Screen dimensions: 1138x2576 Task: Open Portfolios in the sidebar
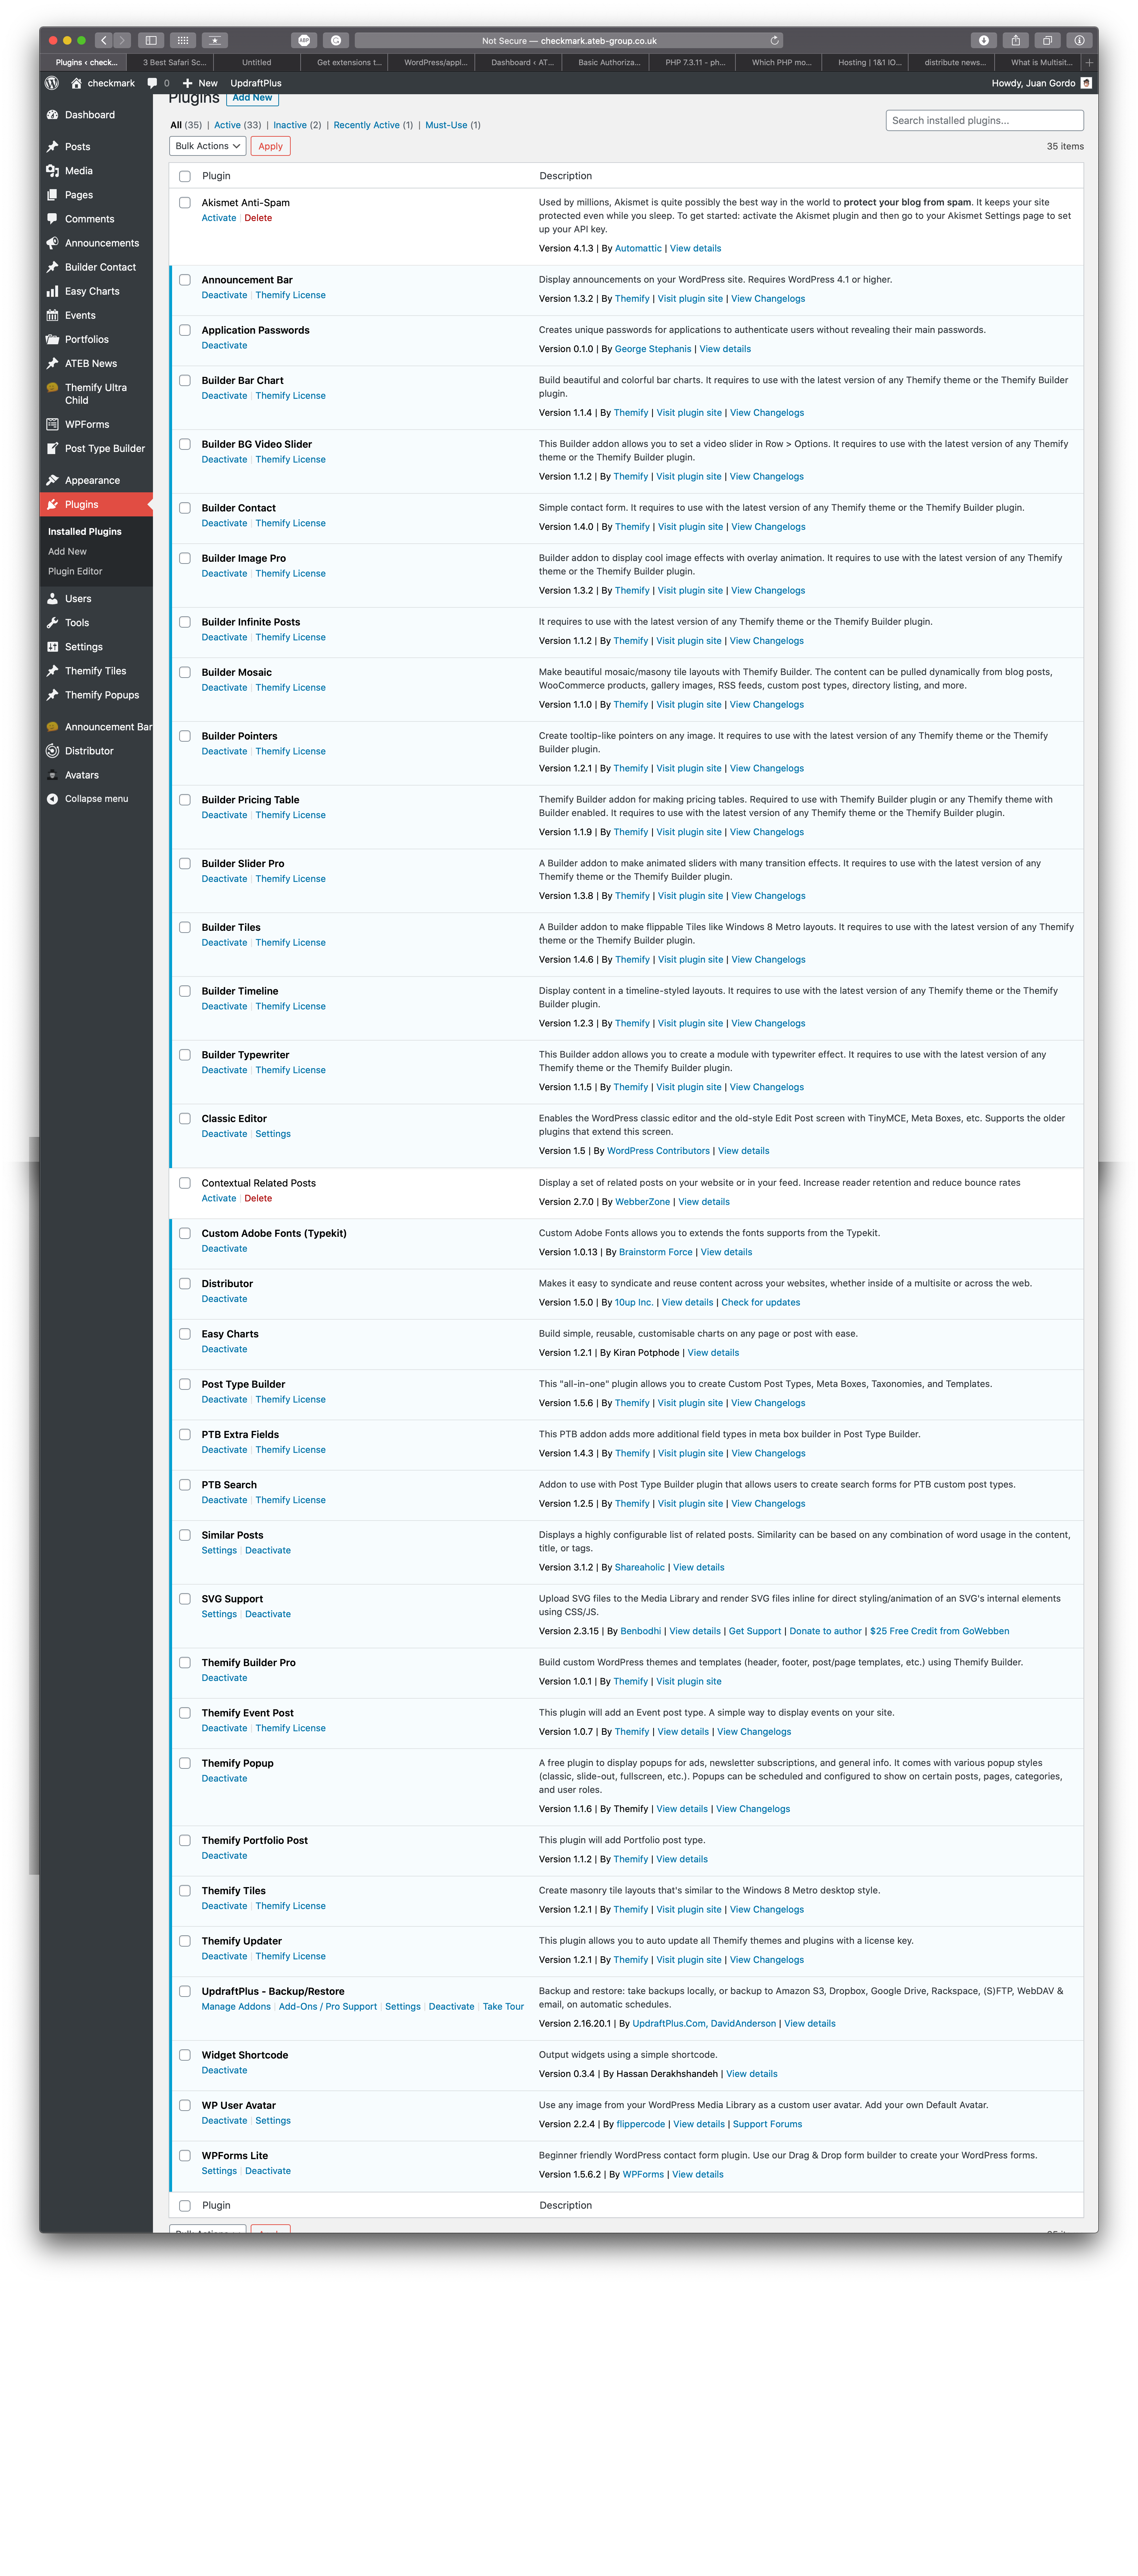(86, 339)
